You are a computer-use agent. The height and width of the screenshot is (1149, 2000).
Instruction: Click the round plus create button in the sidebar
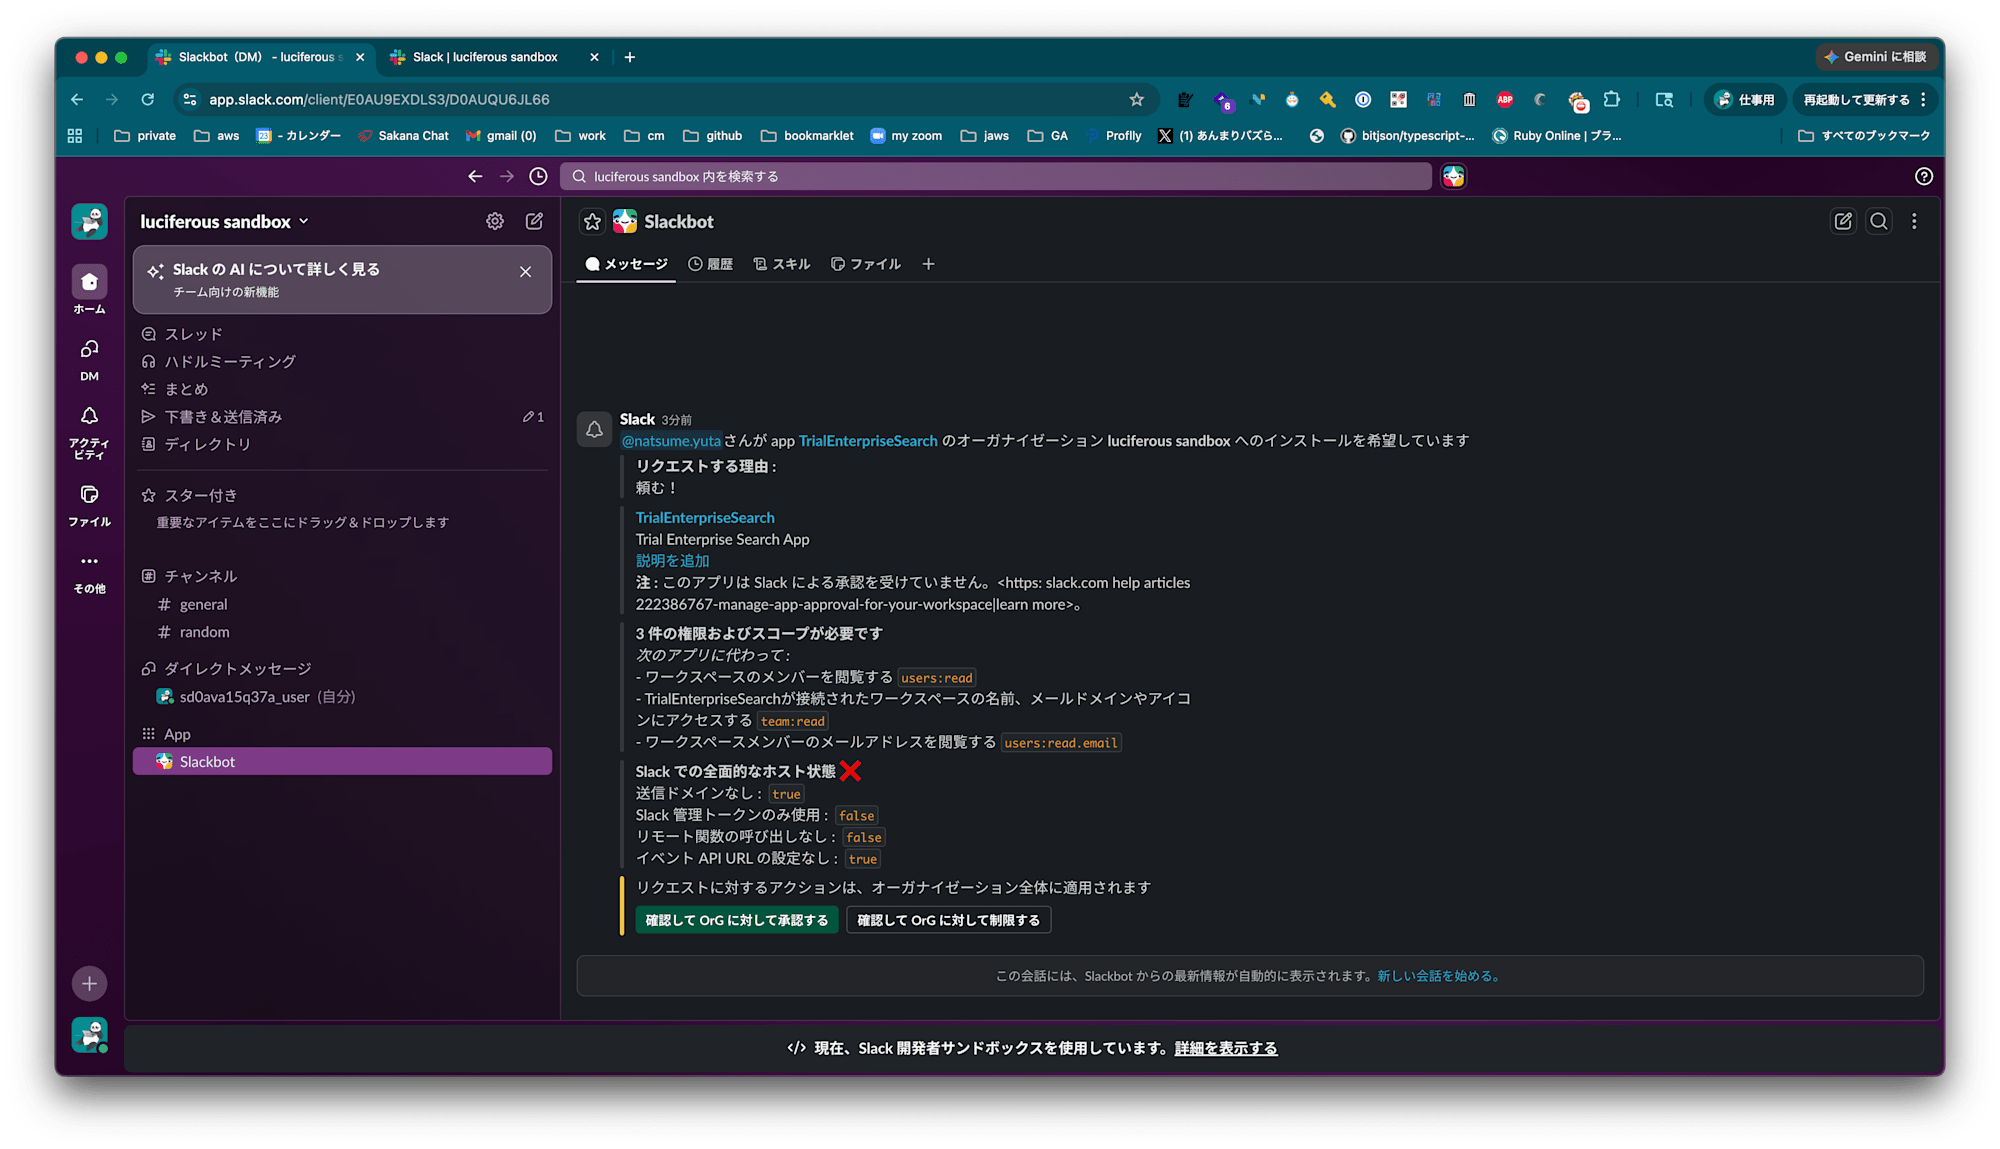pos(89,983)
